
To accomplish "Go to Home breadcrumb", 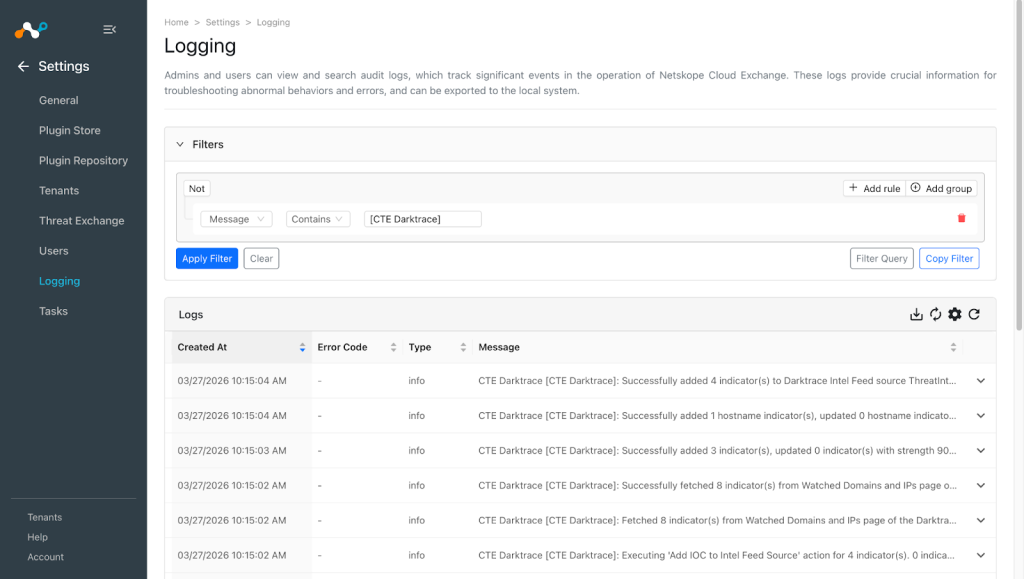I will point(176,22).
